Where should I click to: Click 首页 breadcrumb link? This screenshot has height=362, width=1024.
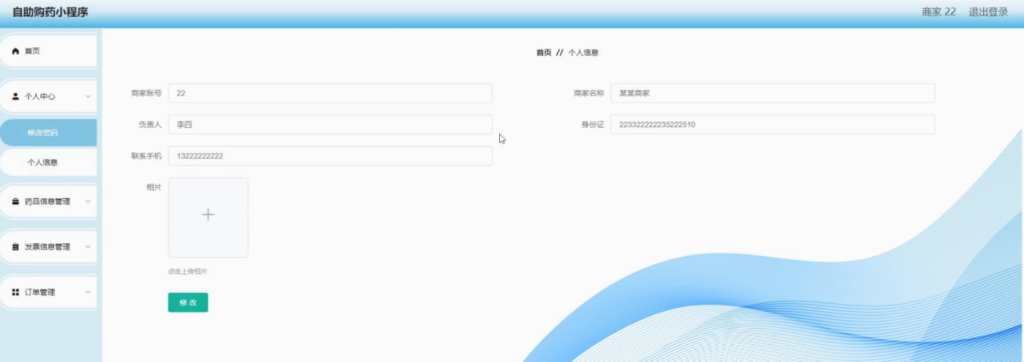coord(543,53)
